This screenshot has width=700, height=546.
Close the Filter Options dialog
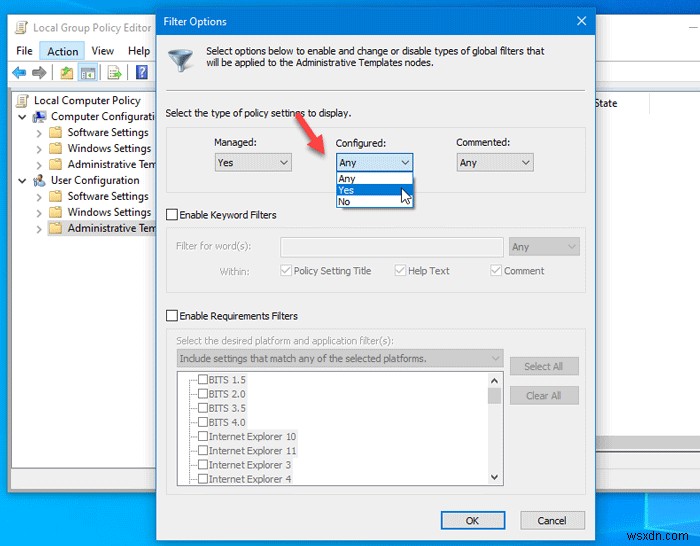(x=581, y=21)
